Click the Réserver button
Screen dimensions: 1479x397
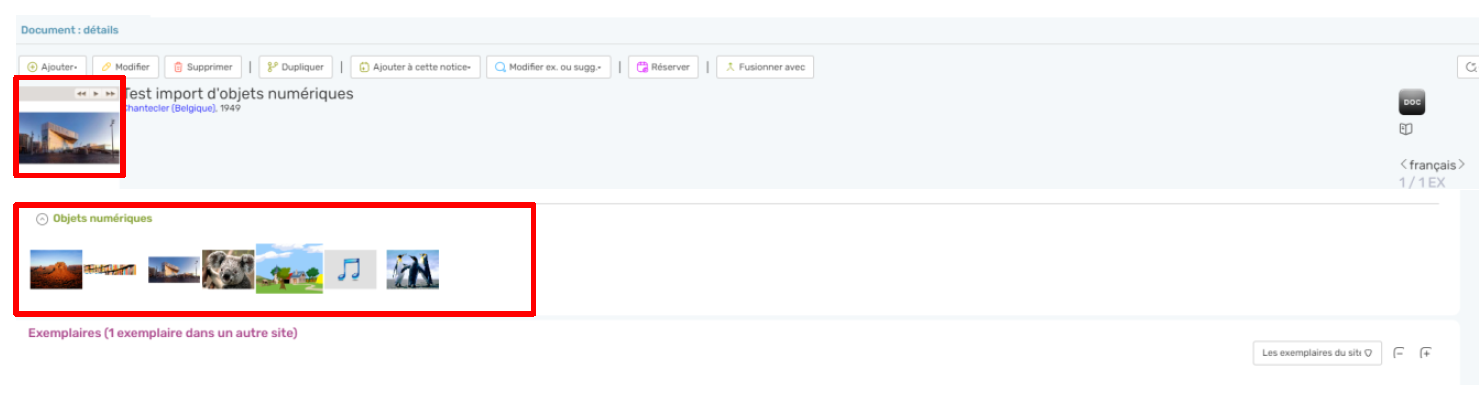coord(663,67)
